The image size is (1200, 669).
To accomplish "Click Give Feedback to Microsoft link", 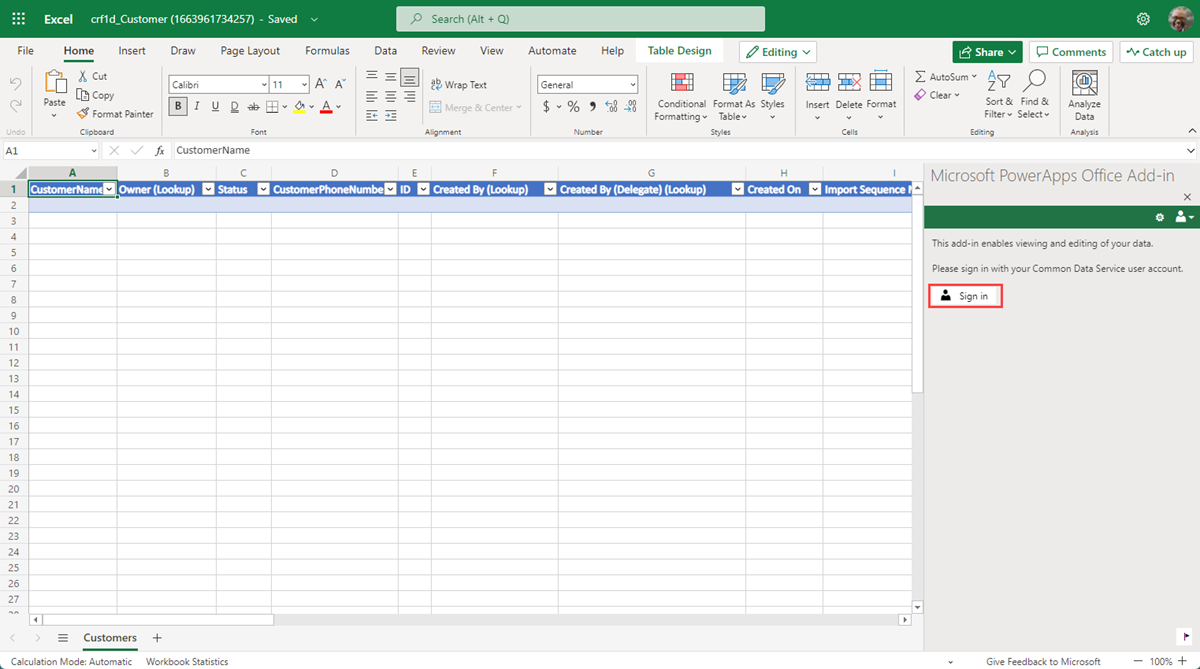I will 1044,661.
